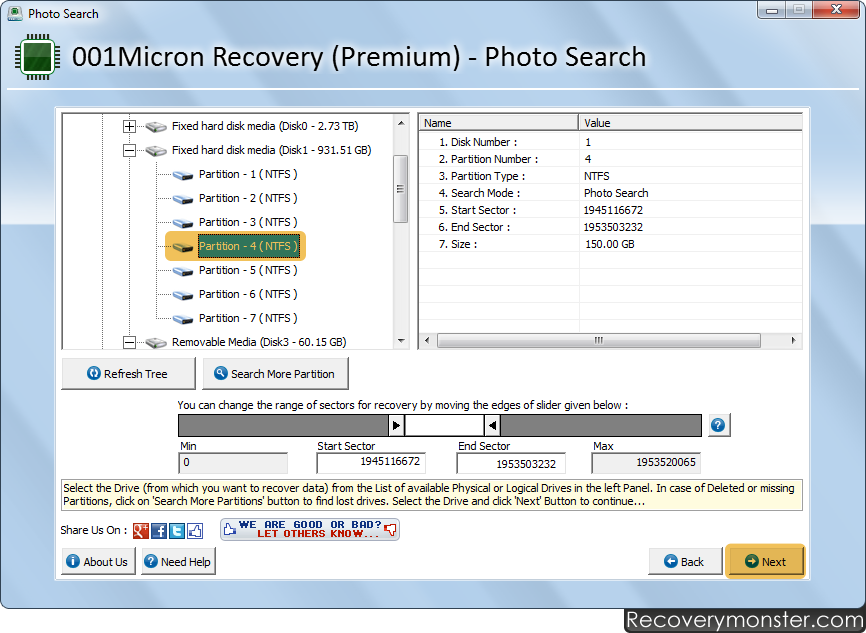Image resolution: width=866 pixels, height=633 pixels.
Task: Open the slider help question mark icon
Action: point(718,425)
